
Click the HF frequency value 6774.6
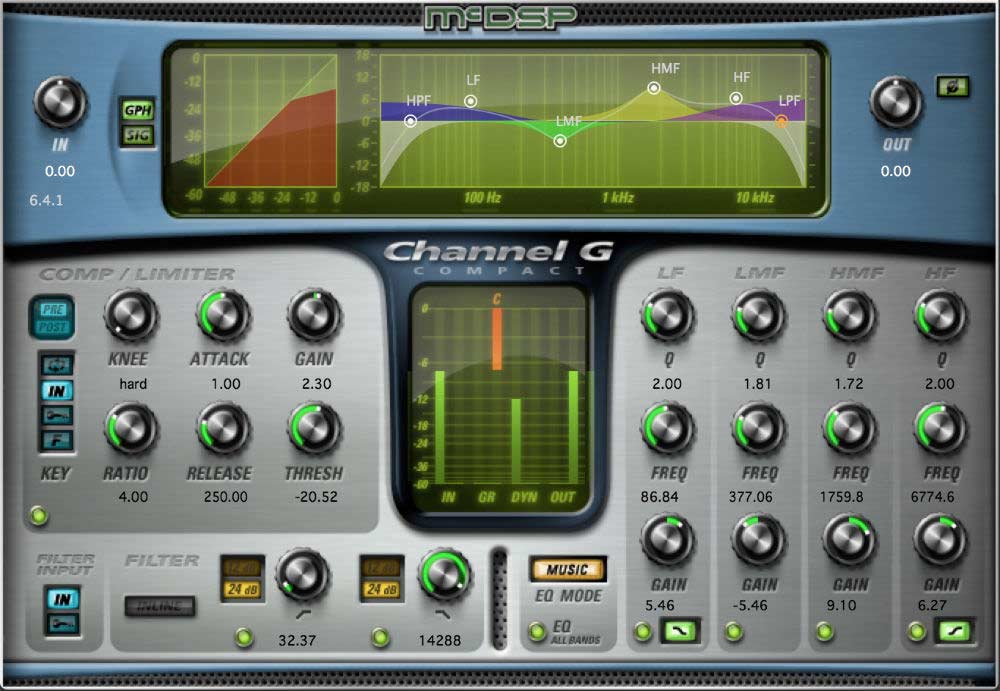click(x=932, y=496)
